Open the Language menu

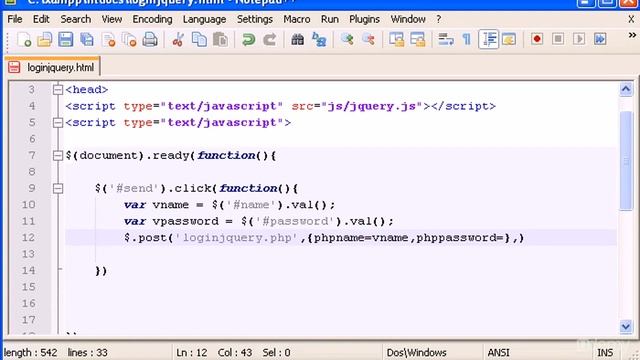[204, 19]
